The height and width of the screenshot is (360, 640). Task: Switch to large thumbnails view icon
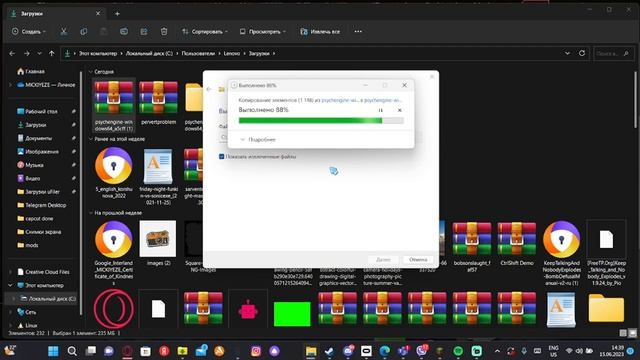pyautogui.click(x=632, y=333)
